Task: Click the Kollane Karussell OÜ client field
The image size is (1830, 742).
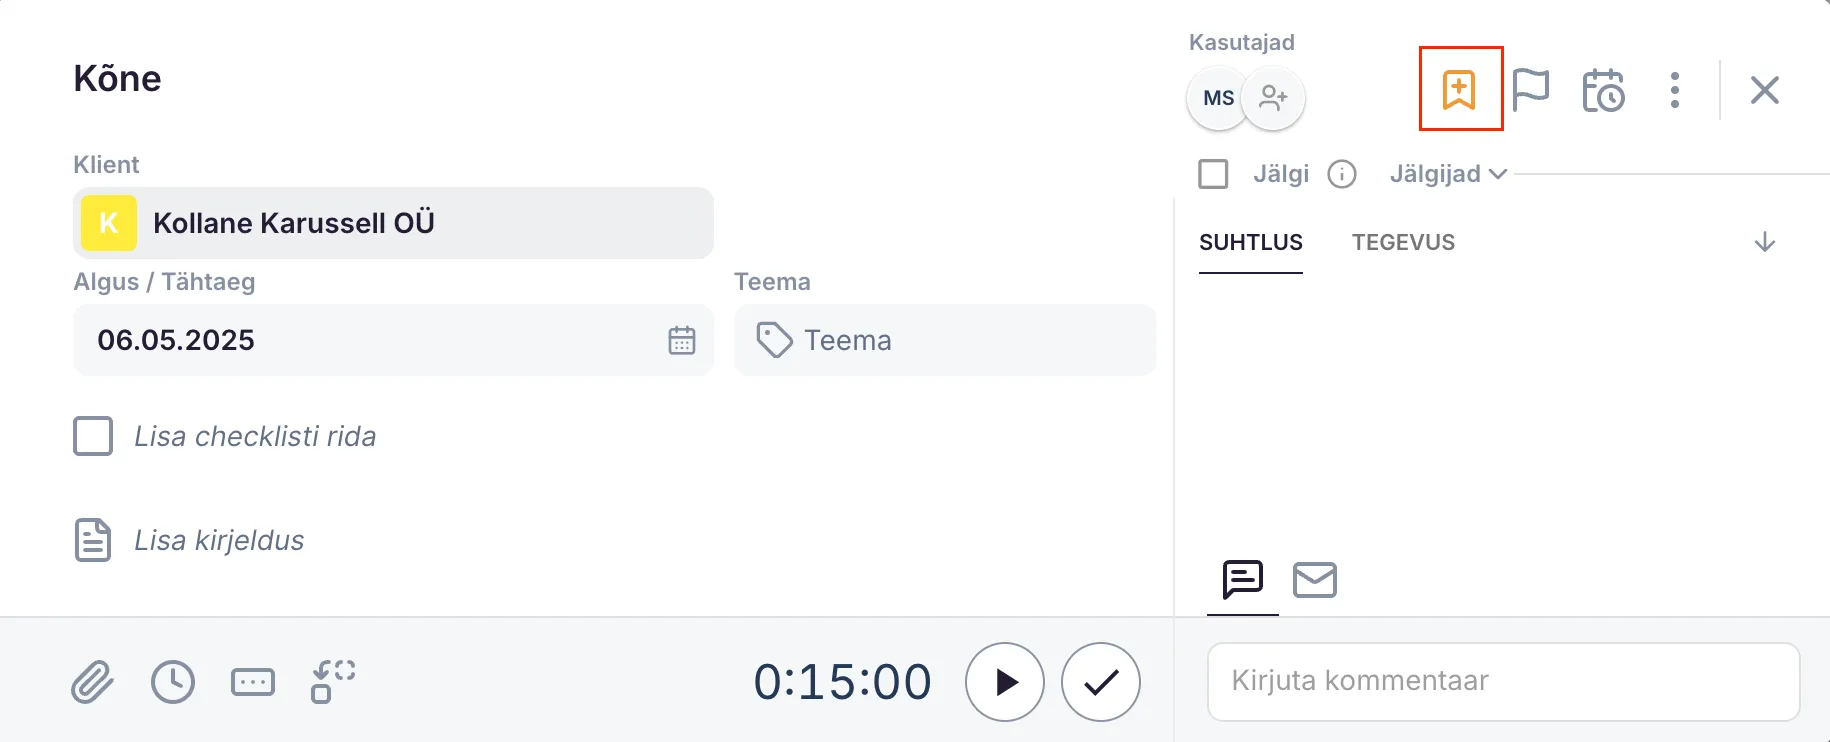Action: [x=393, y=223]
